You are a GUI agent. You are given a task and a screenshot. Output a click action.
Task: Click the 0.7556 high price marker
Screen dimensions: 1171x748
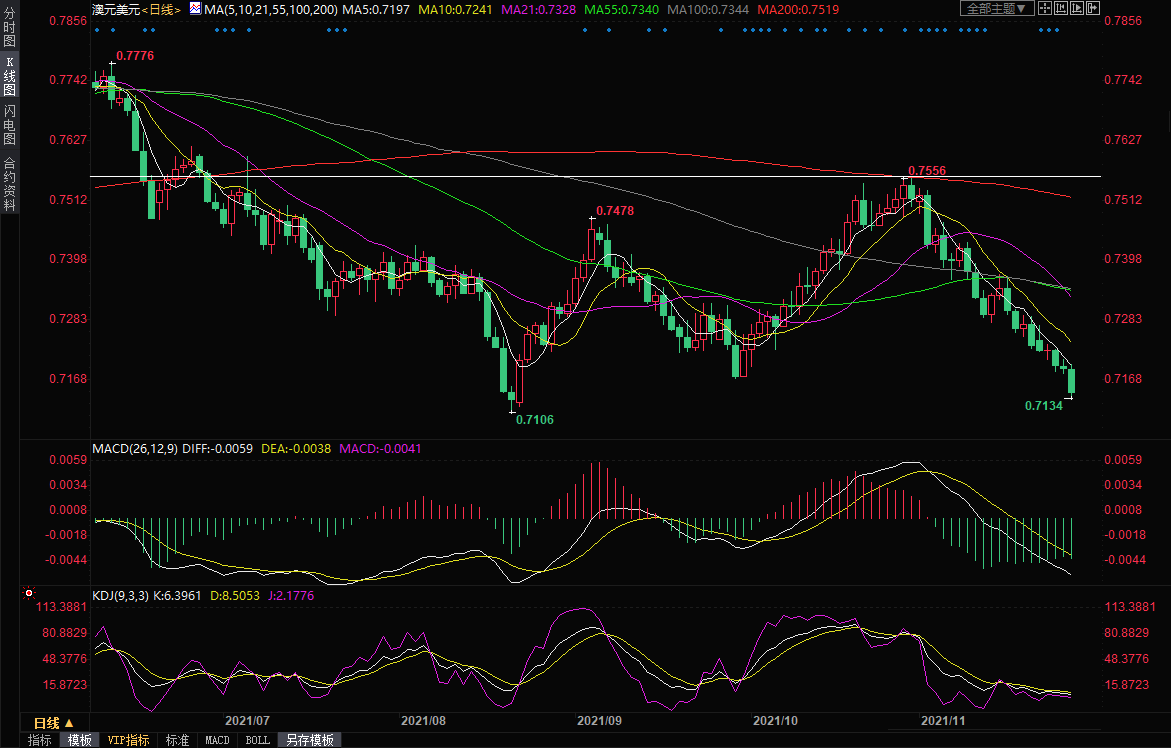pyautogui.click(x=926, y=171)
